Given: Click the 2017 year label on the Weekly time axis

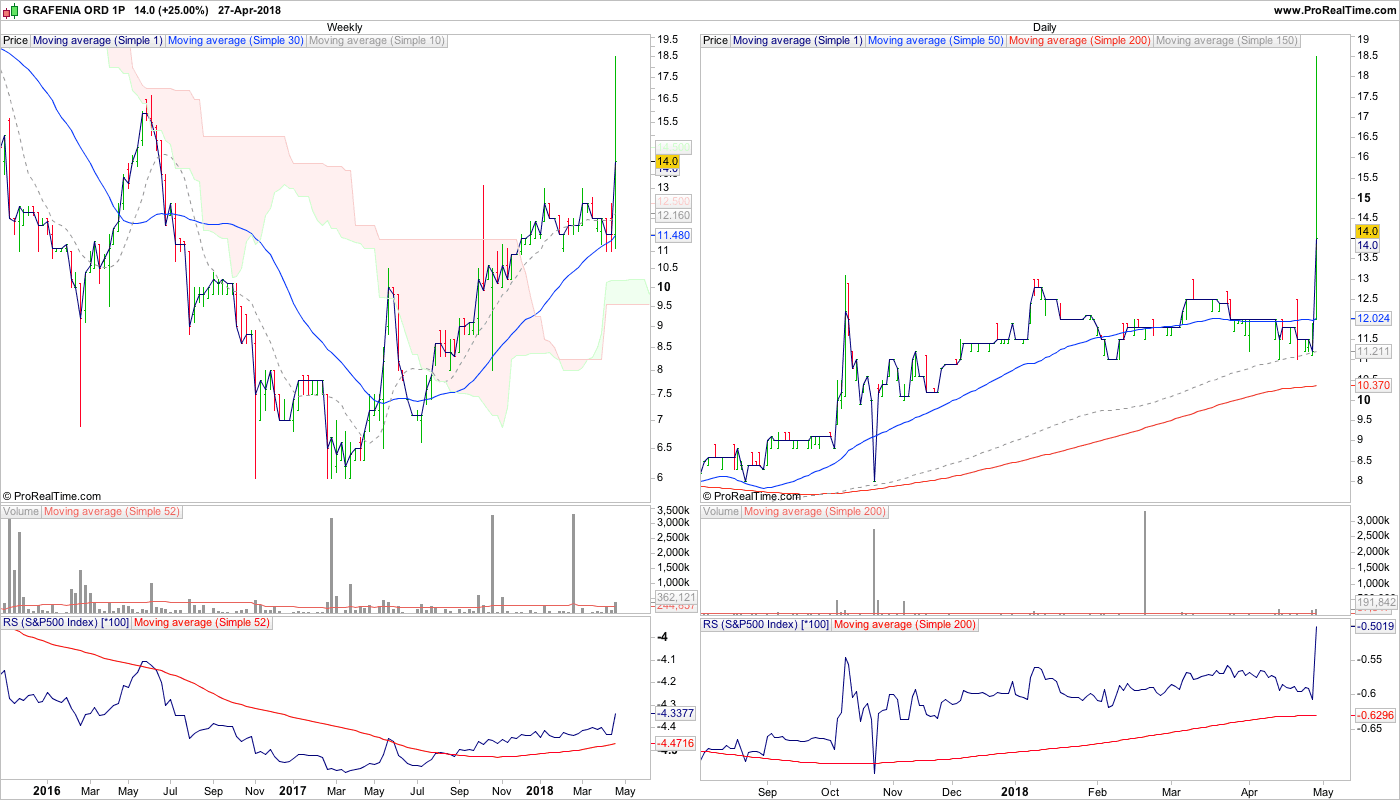Looking at the screenshot, I should (293, 790).
